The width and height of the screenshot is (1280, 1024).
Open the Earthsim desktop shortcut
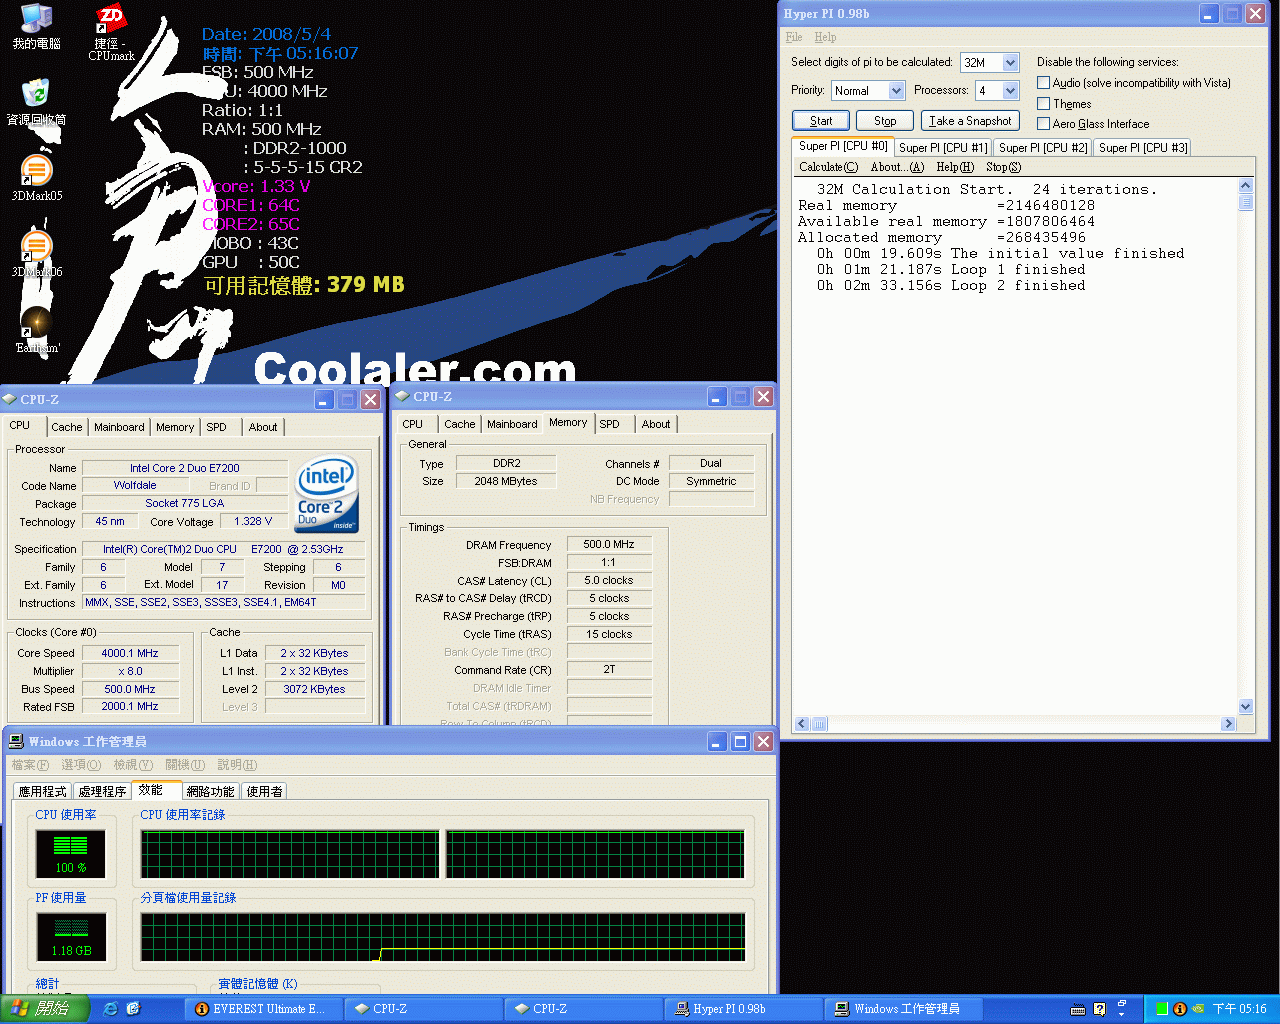(37, 330)
